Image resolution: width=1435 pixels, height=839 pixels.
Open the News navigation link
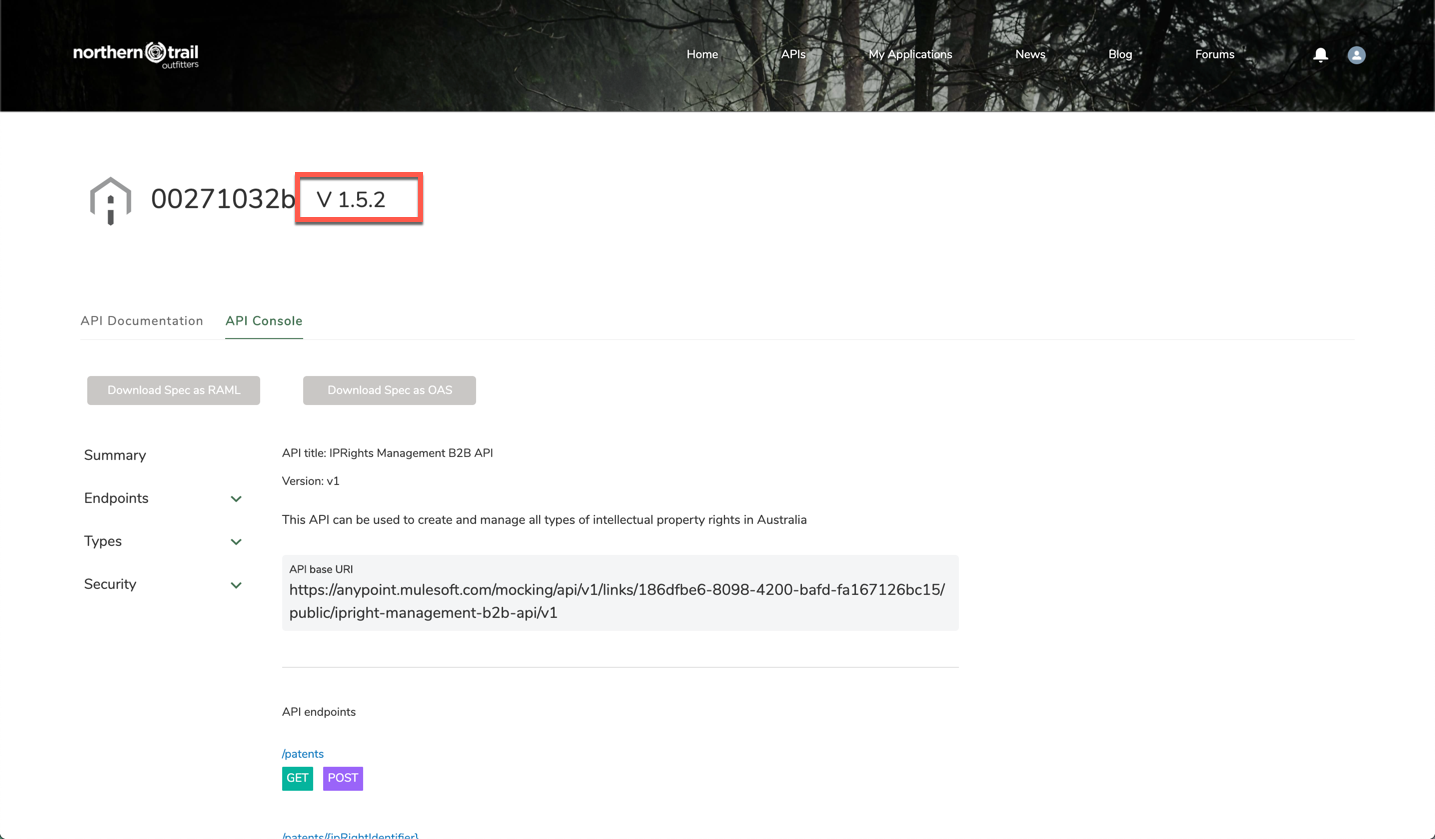(x=1030, y=55)
